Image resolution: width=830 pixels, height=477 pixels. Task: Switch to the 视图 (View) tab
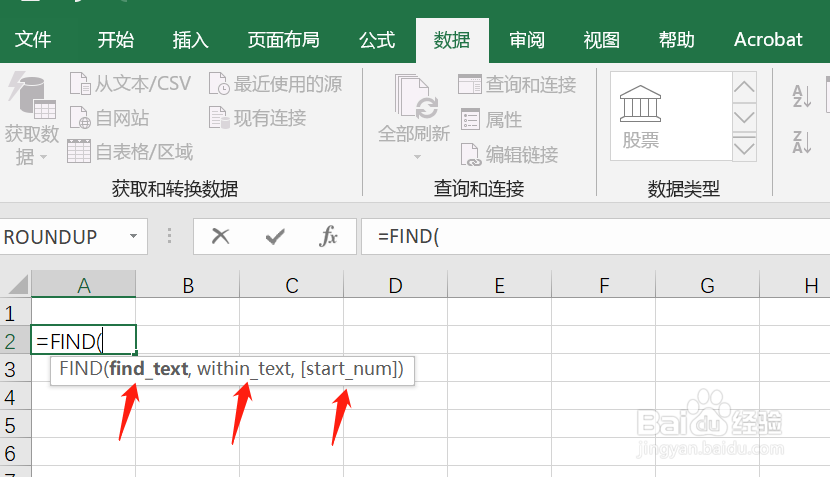click(601, 40)
